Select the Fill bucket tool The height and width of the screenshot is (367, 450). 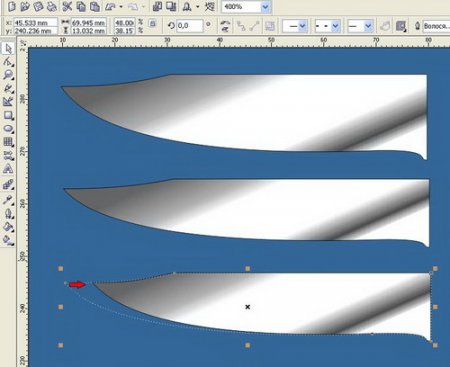[x=8, y=227]
